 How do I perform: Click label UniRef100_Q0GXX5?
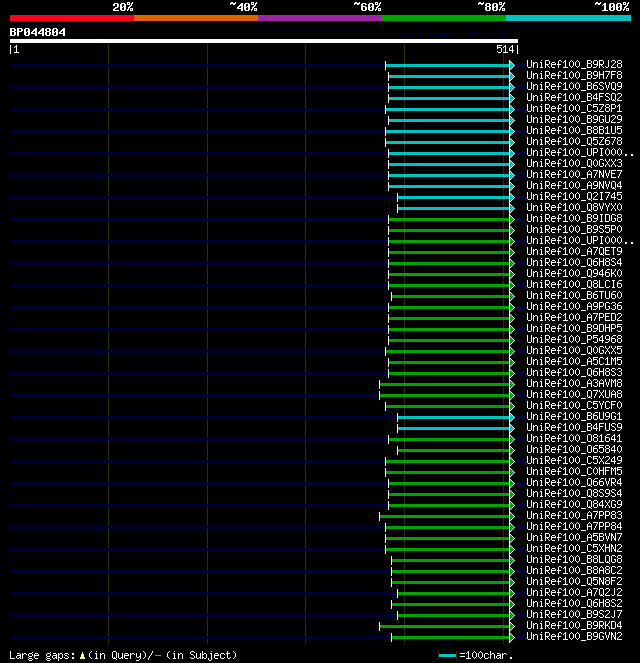tap(574, 350)
